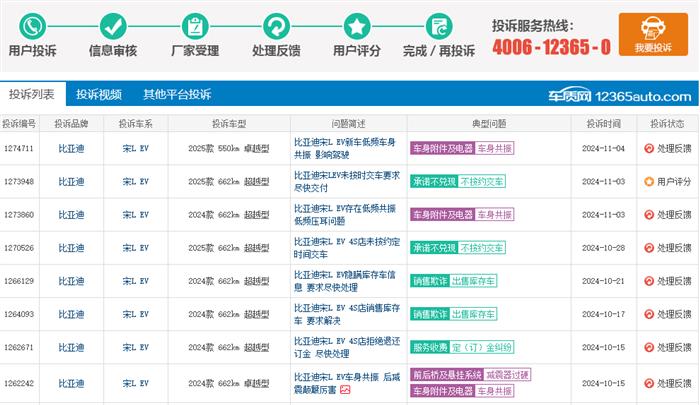
Task: Click the 处理反馈 status icon for complaint 1266129
Action: click(649, 281)
